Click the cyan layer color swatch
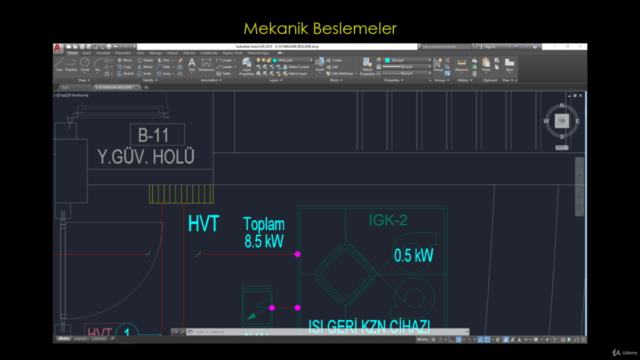640x360 pixels. coord(275,60)
